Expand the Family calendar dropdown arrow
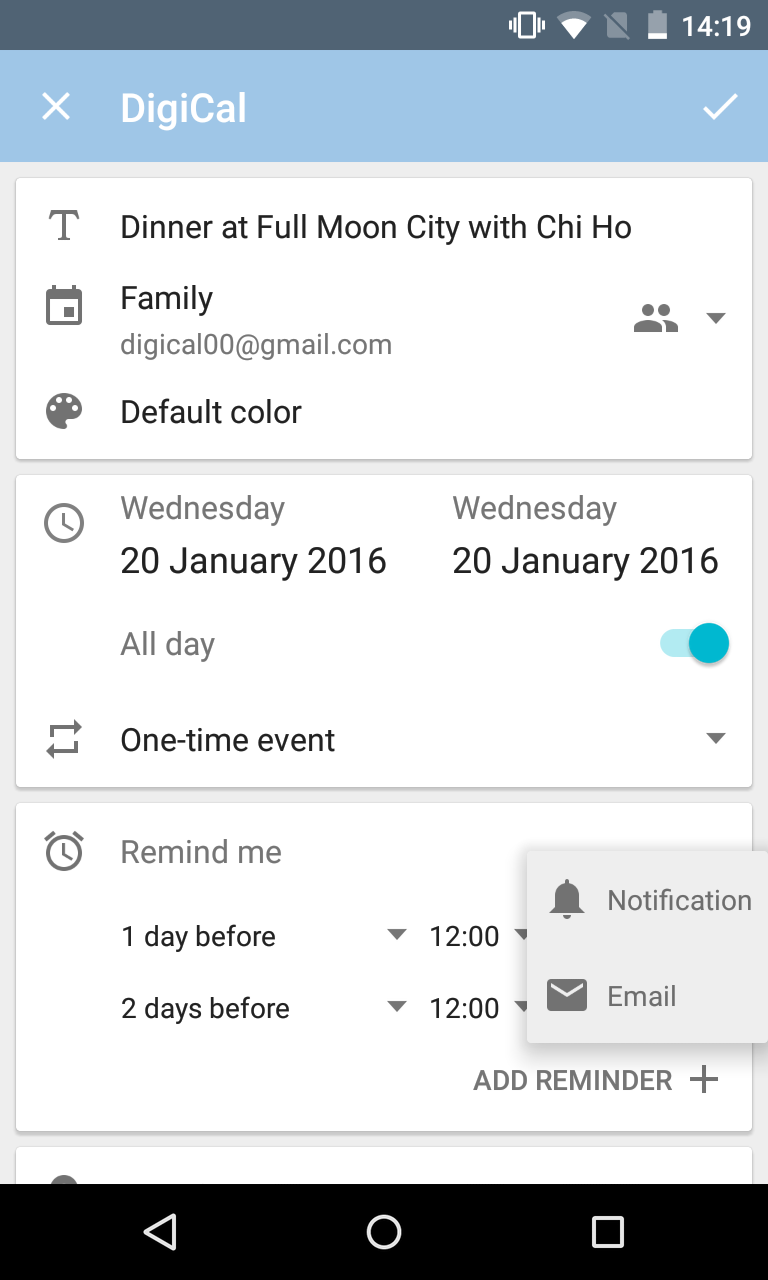The height and width of the screenshot is (1280, 768). (x=715, y=318)
